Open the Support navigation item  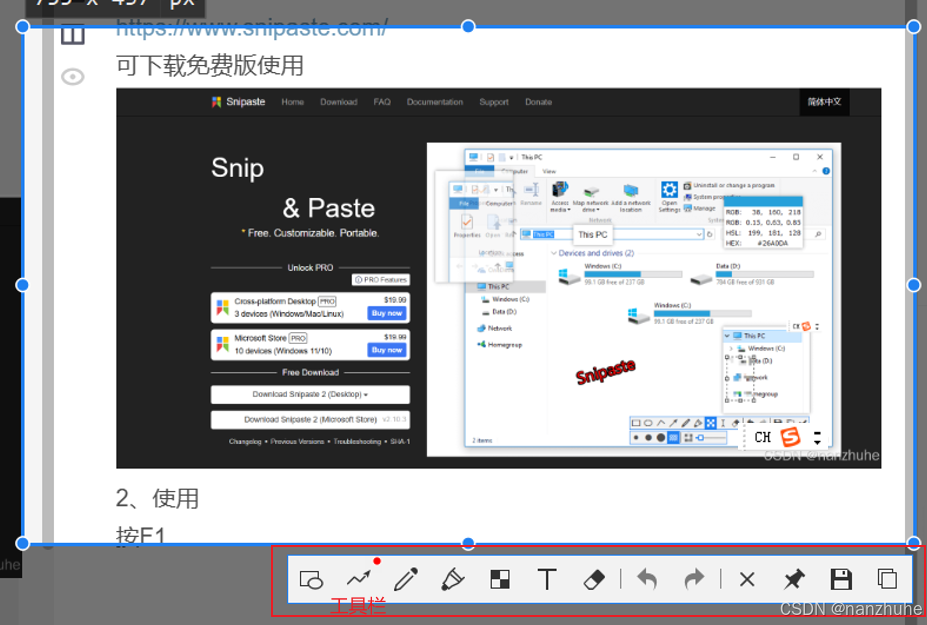[494, 102]
